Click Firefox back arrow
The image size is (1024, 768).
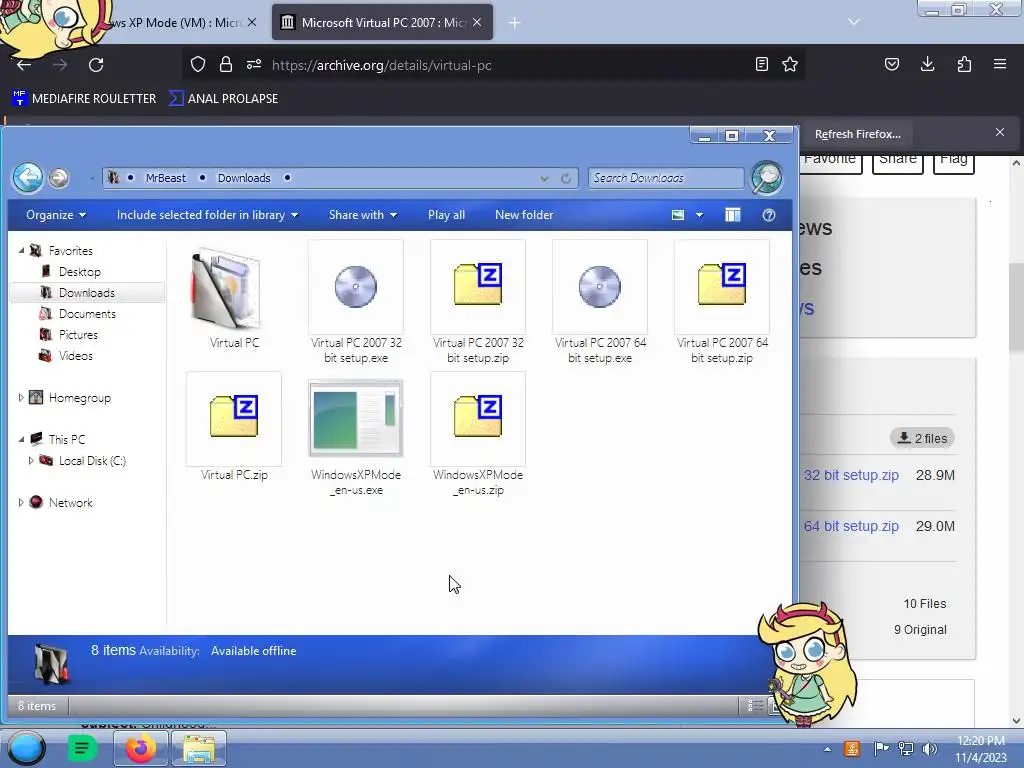coord(24,65)
